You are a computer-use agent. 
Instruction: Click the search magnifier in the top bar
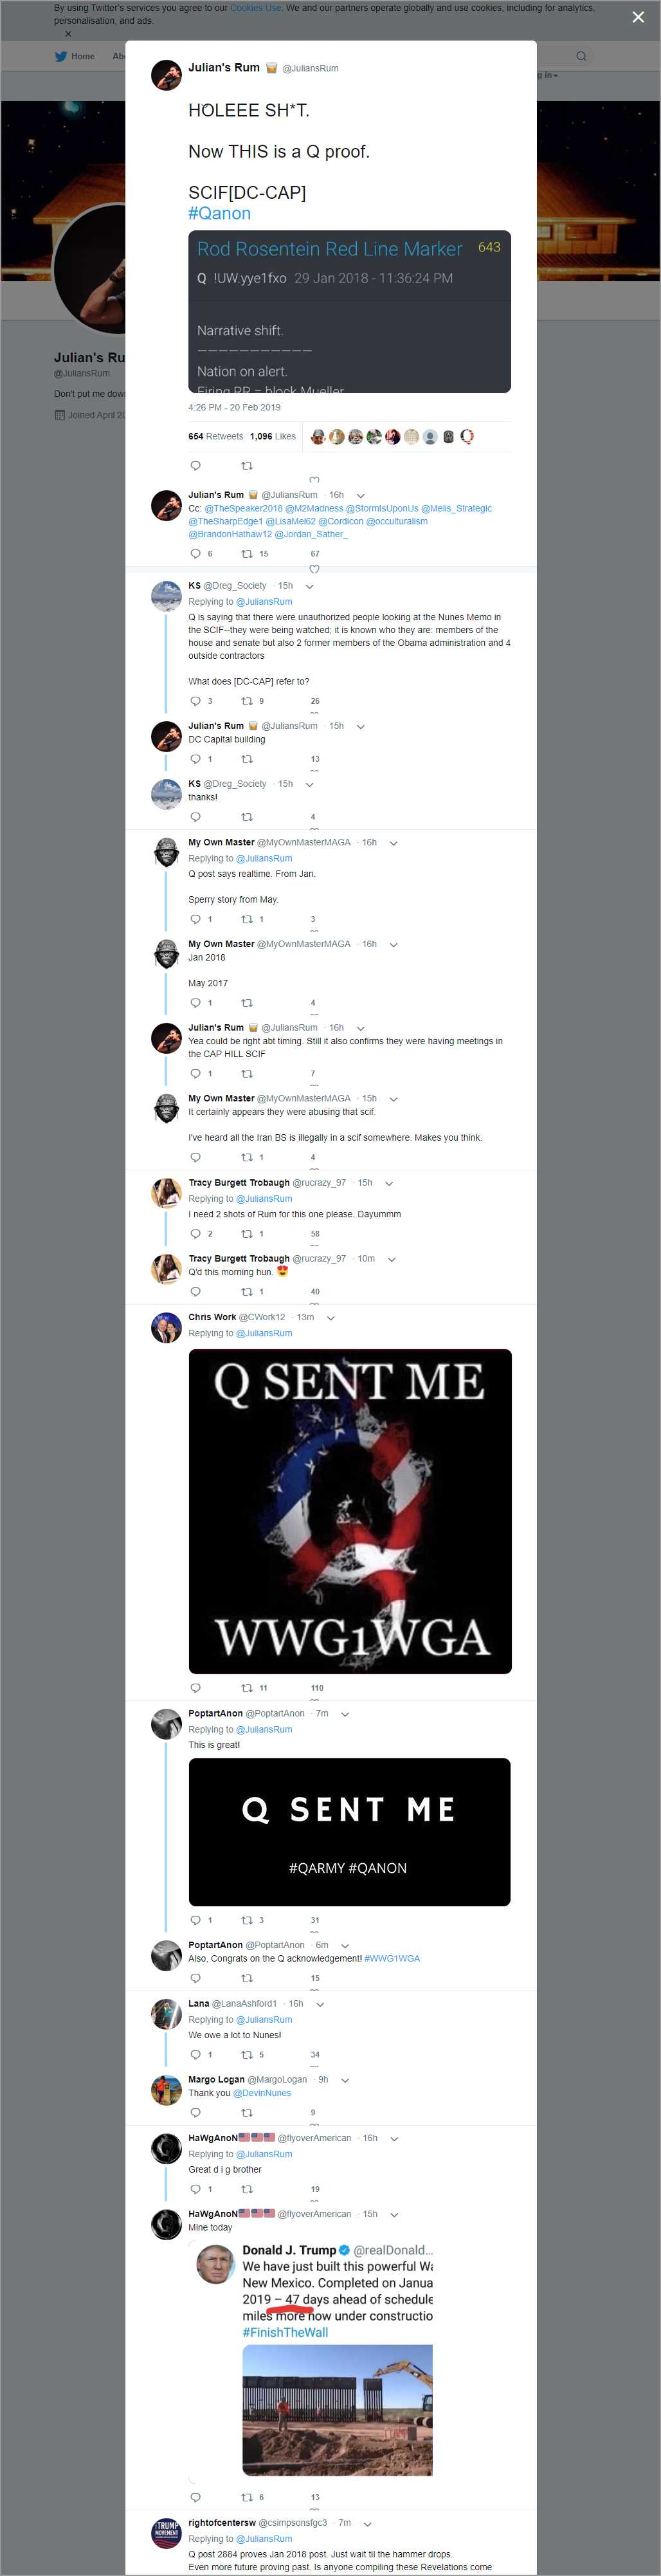tap(580, 56)
